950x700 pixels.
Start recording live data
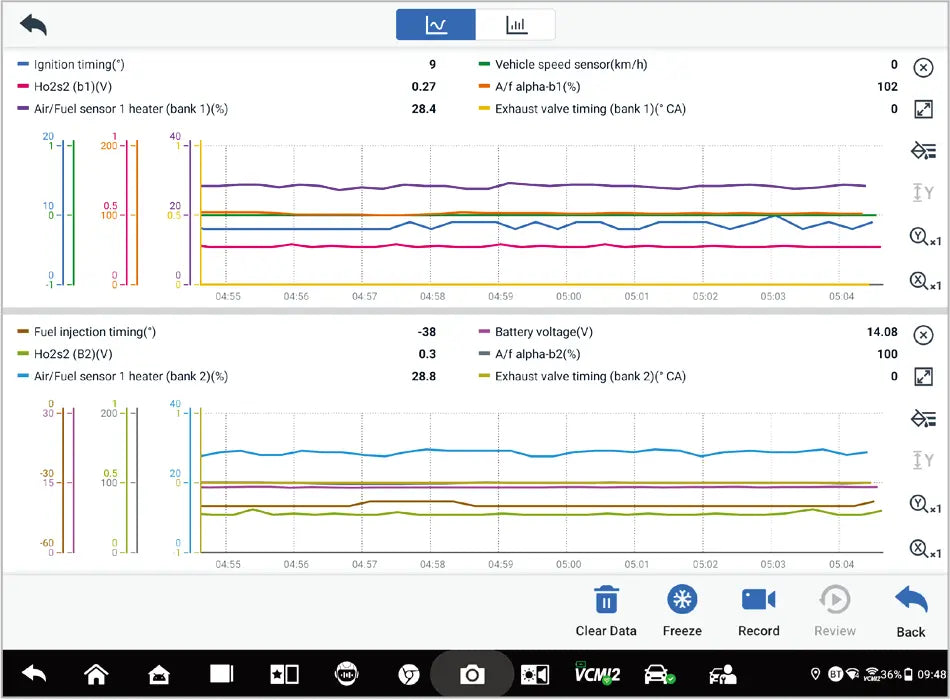(758, 610)
